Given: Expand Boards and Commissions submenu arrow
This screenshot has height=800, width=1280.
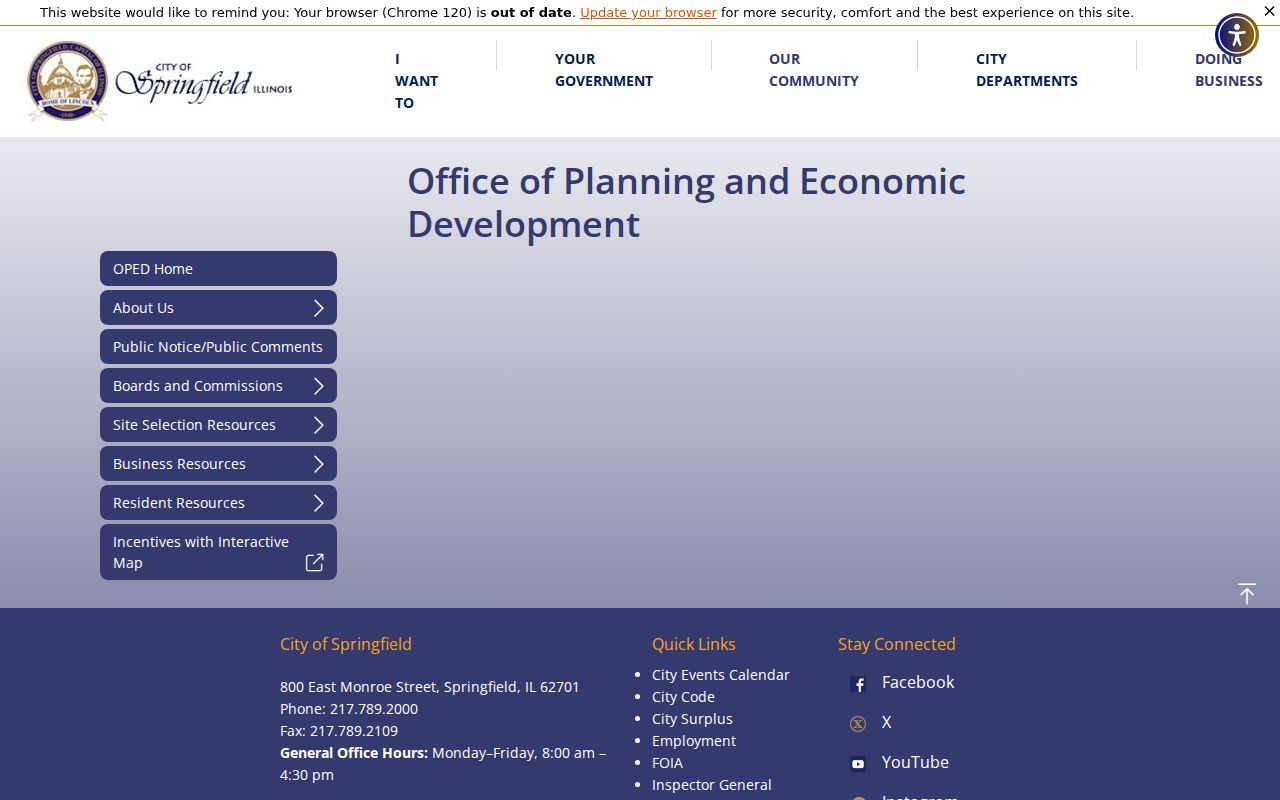Looking at the screenshot, I should [x=319, y=386].
